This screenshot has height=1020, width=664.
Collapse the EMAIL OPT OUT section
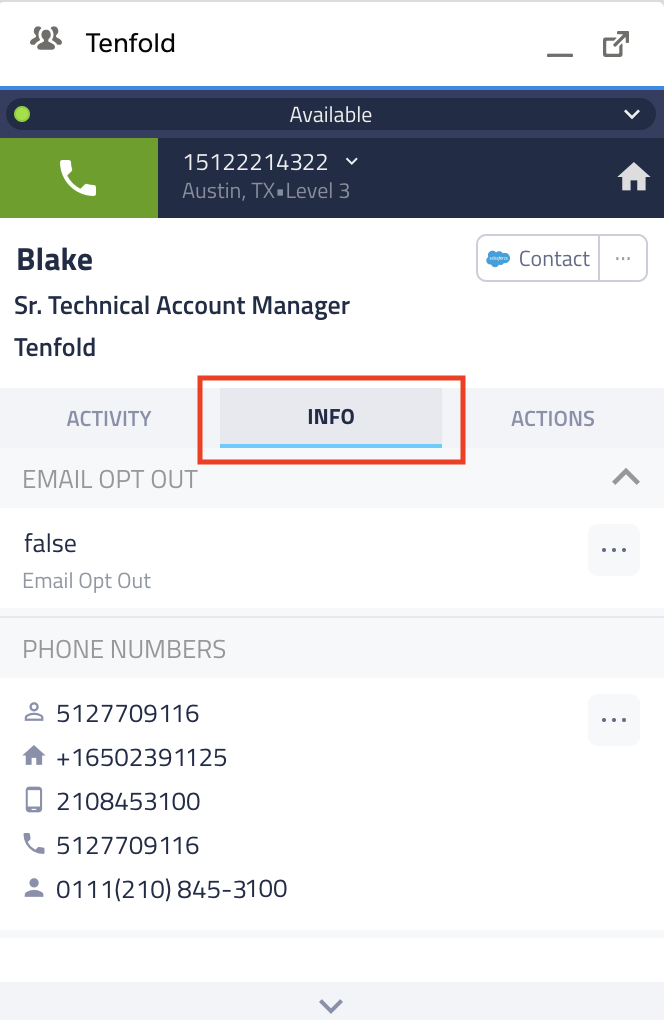coord(627,478)
